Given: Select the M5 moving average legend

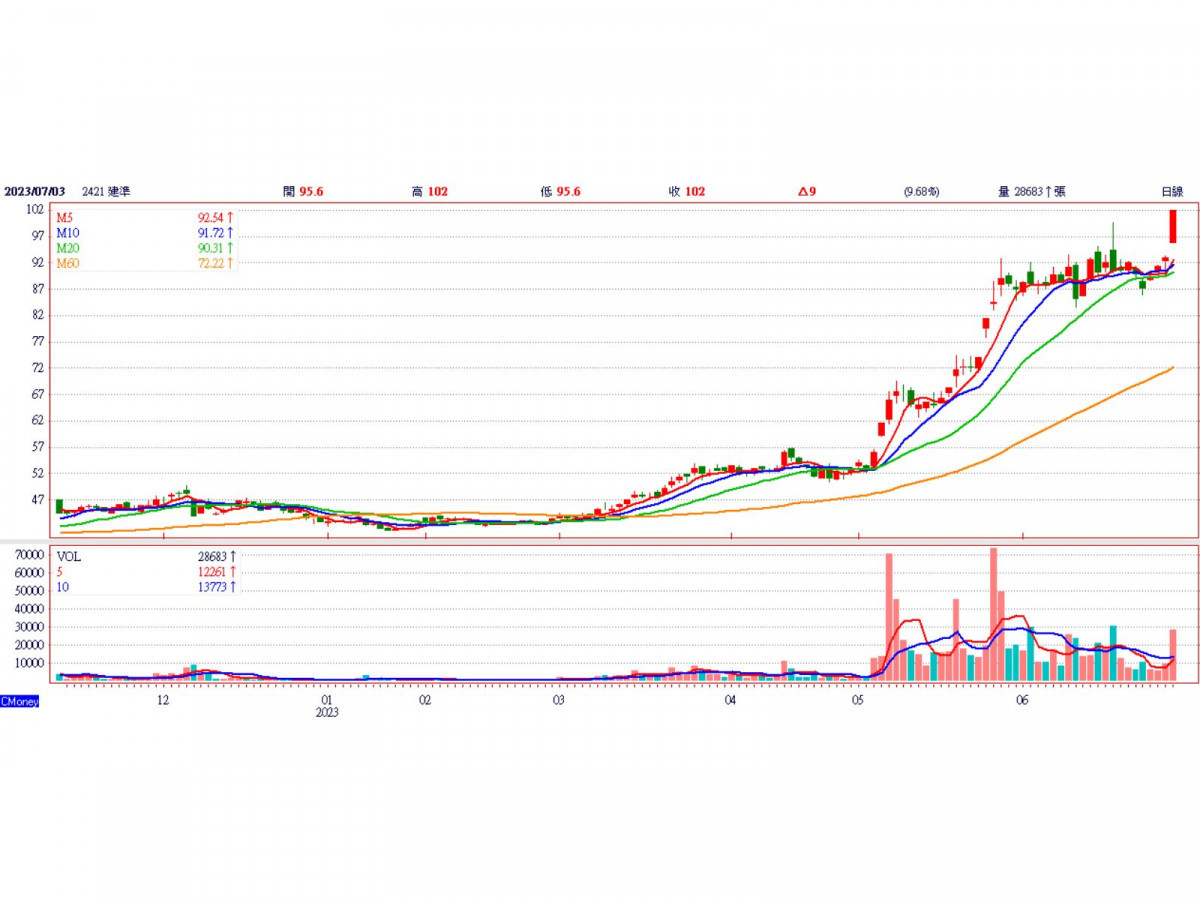Looking at the screenshot, I should point(145,217).
